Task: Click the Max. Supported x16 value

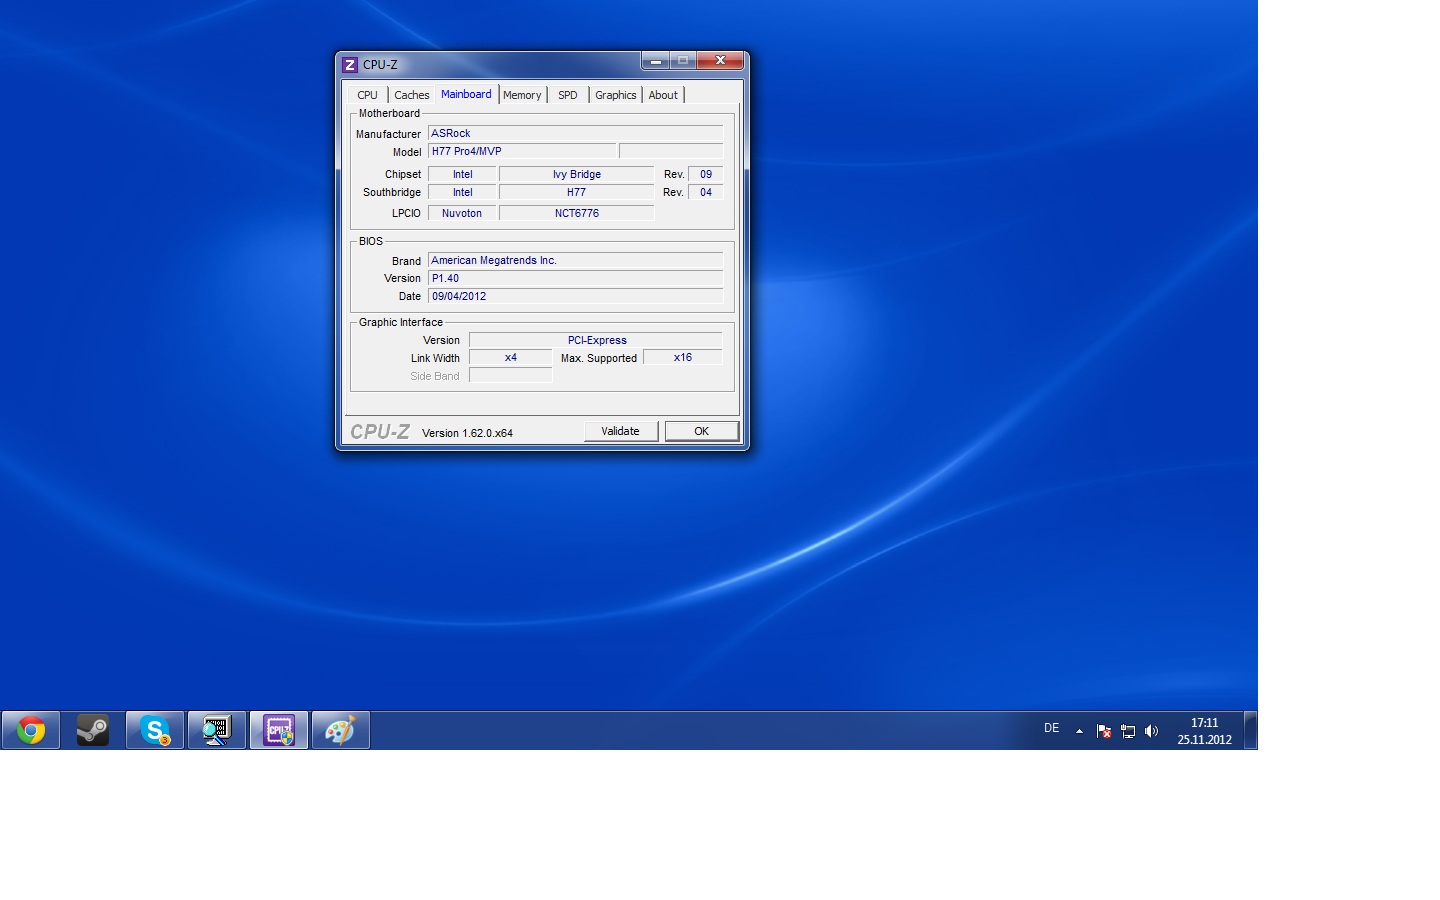Action: point(683,357)
